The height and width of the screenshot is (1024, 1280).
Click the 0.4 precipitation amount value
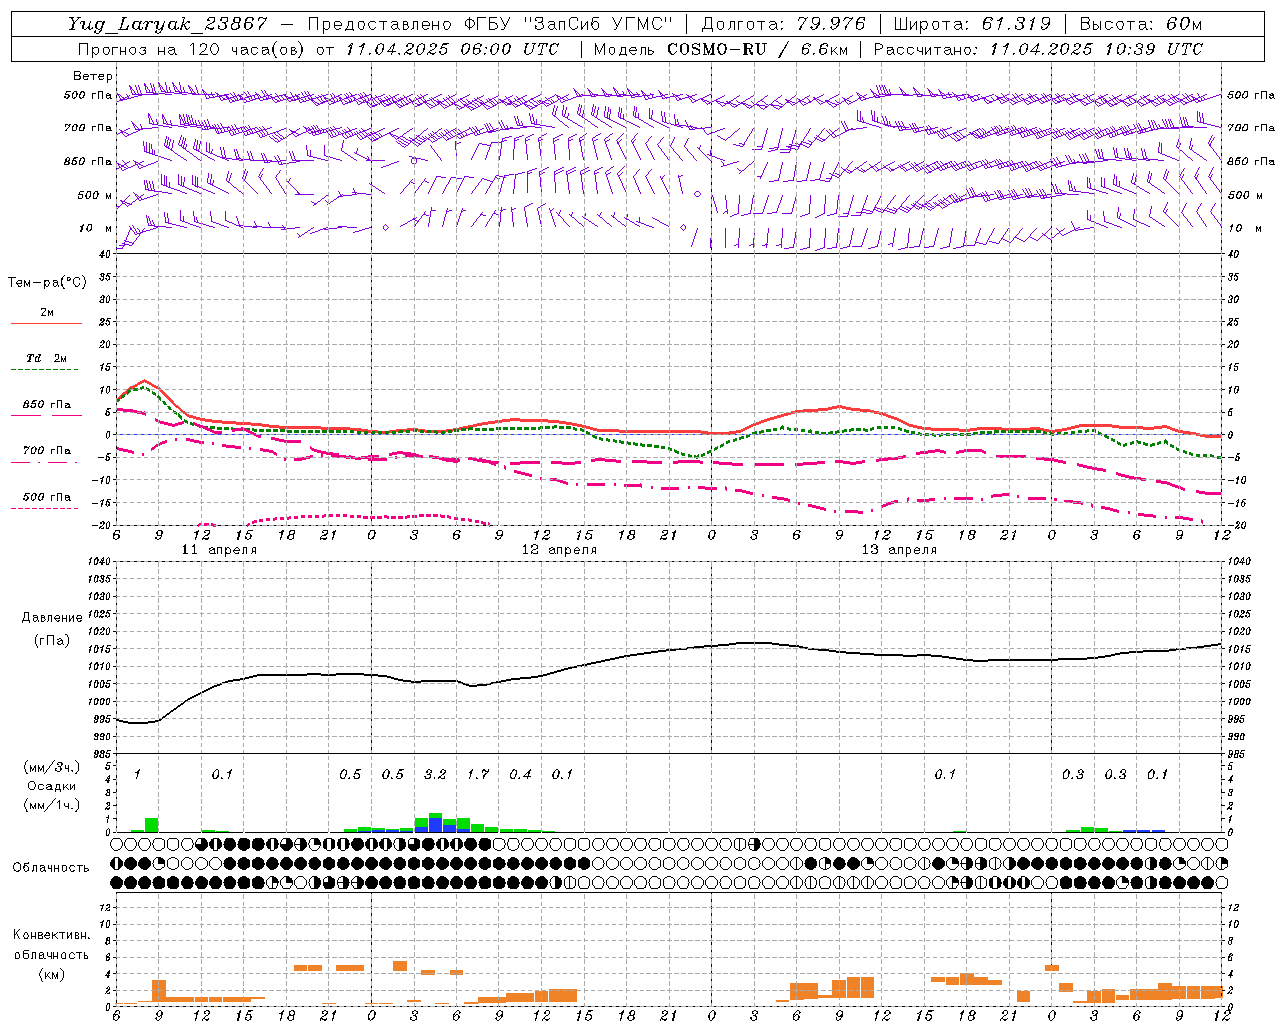point(520,775)
